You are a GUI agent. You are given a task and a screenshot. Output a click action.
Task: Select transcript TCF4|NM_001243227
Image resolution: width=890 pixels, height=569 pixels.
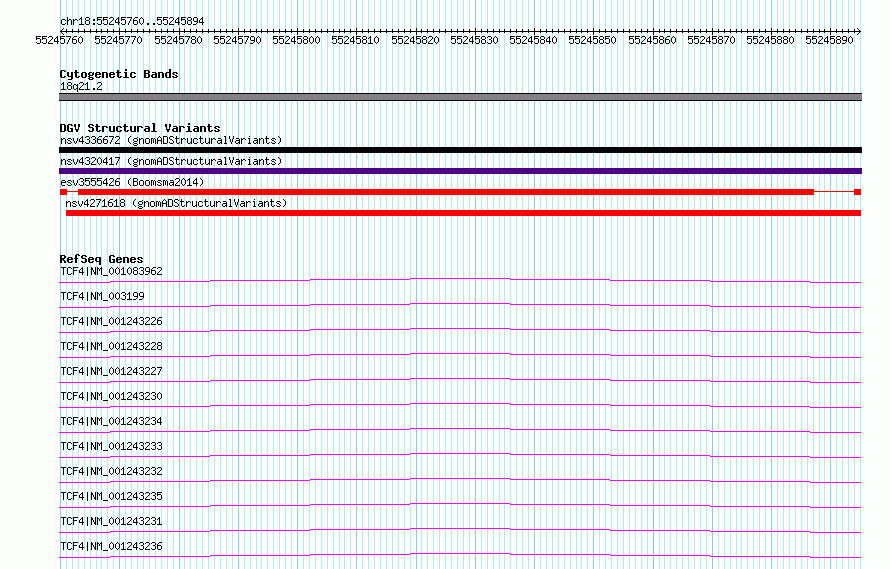[111, 371]
